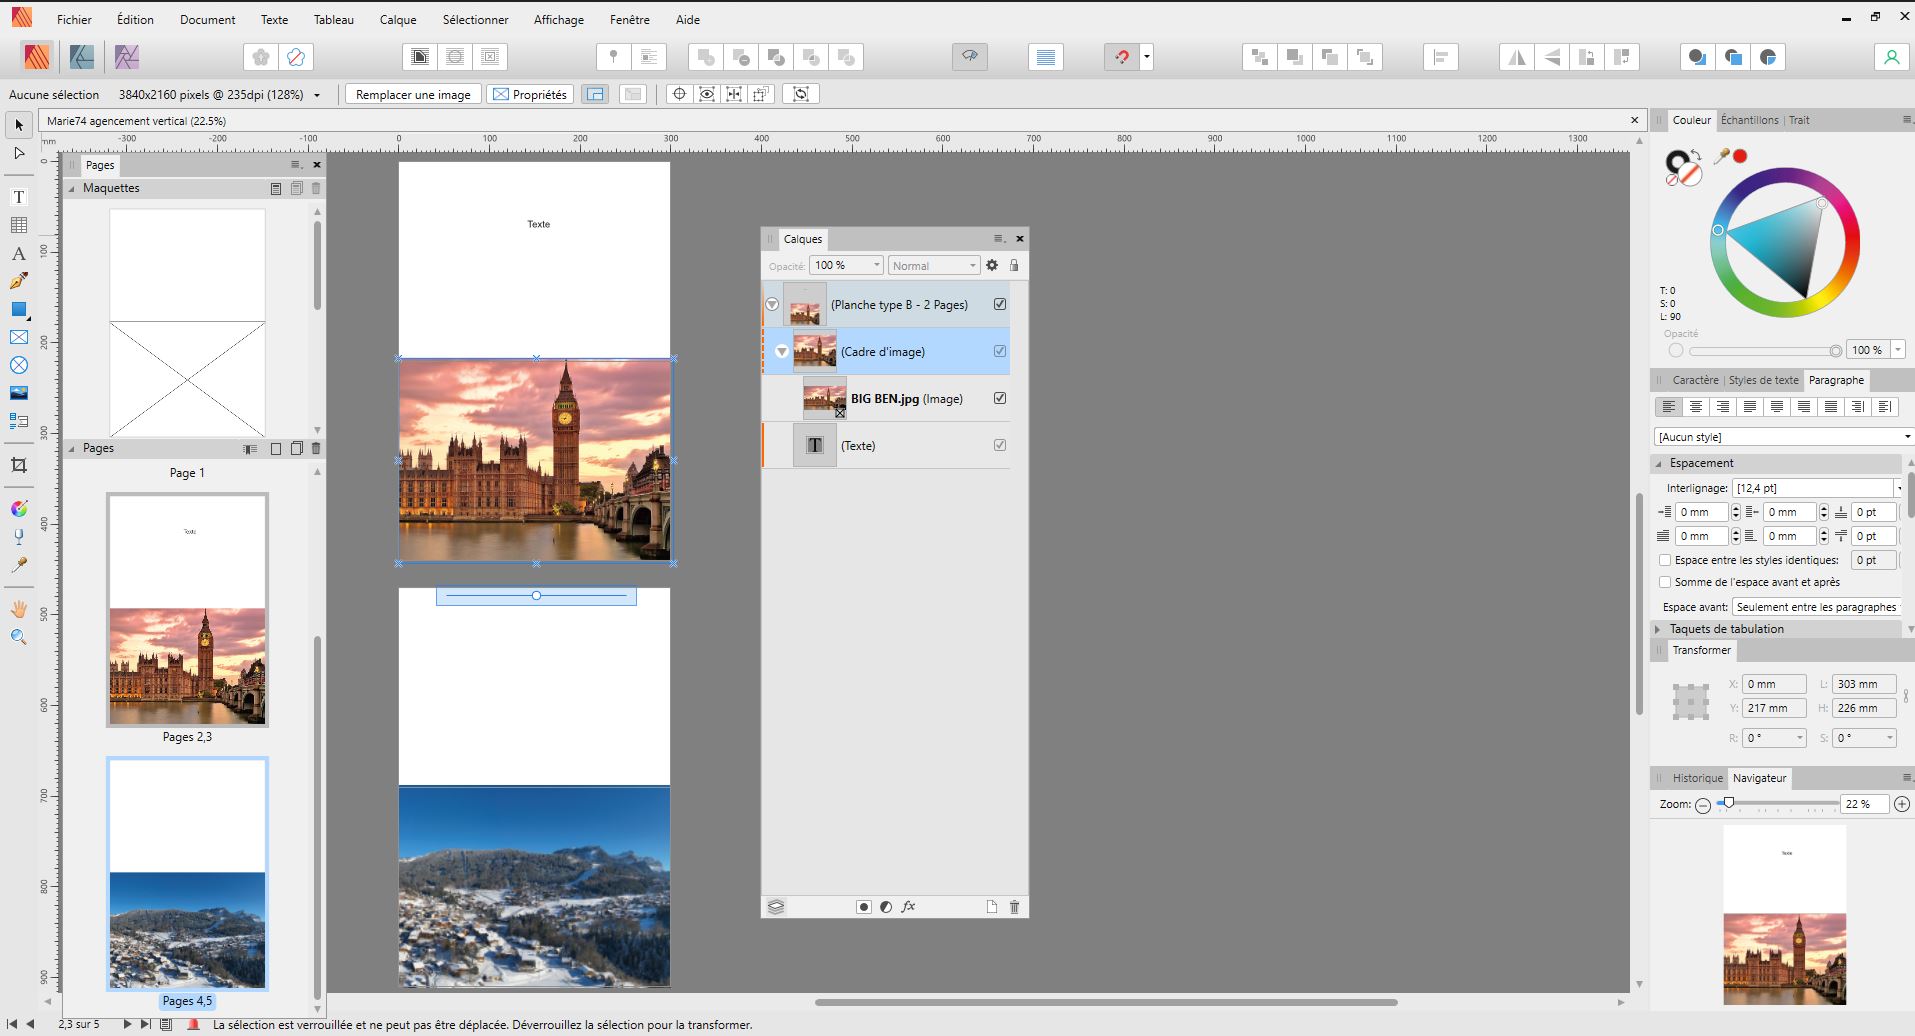Open the Affichage menu

point(559,19)
